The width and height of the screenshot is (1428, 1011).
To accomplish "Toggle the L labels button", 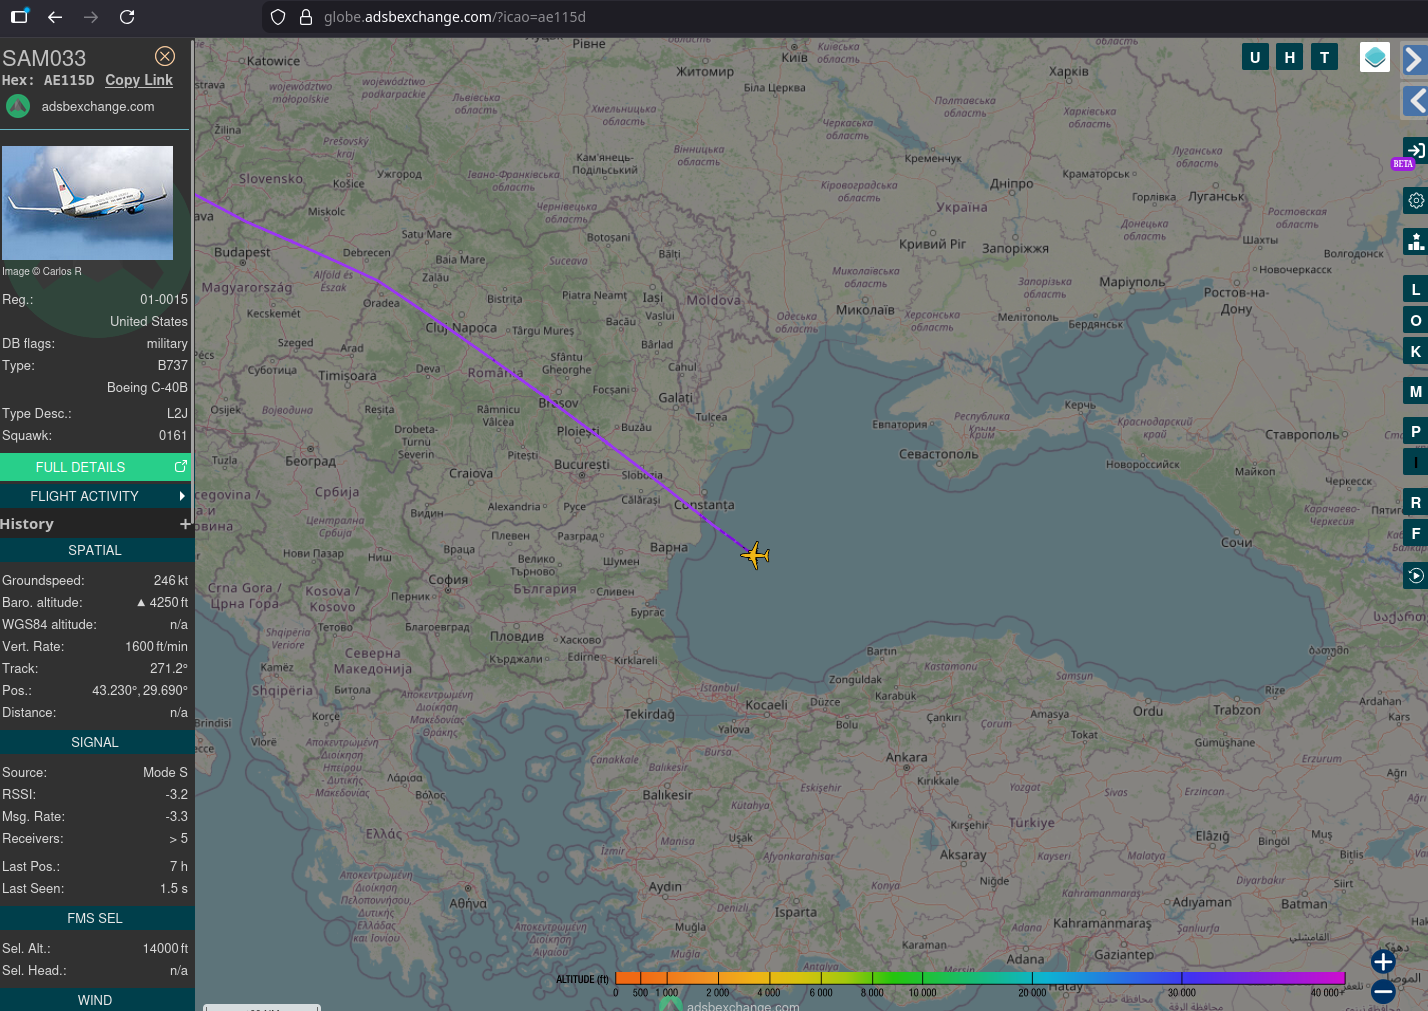I will point(1416,290).
